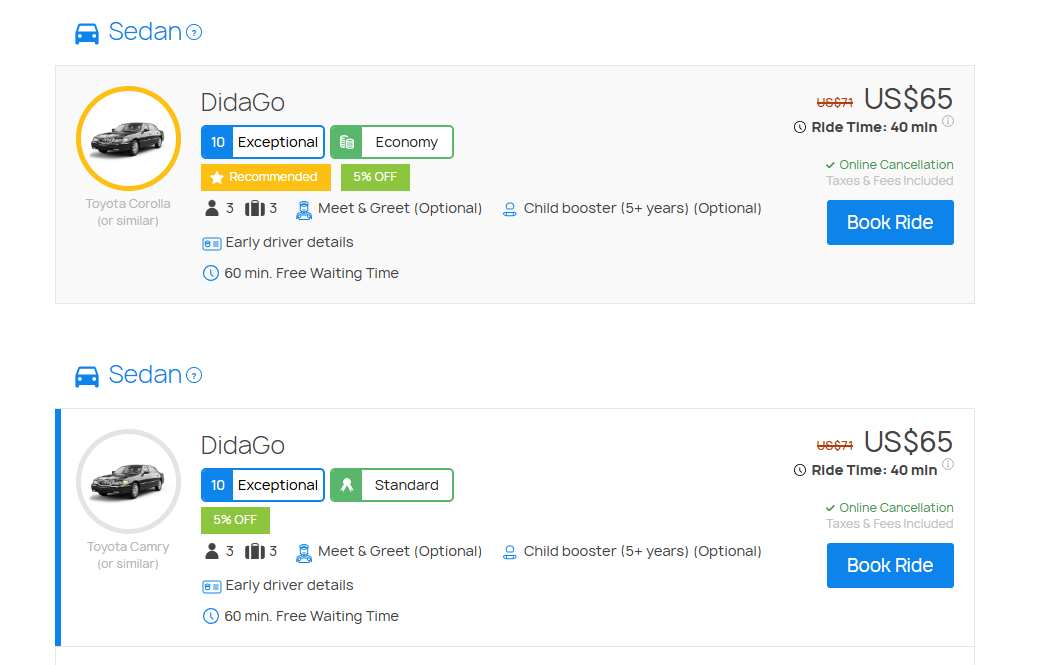Book Ride for the Toyota Camry sedan
Screen dimensions: 1052x665
tap(890, 565)
